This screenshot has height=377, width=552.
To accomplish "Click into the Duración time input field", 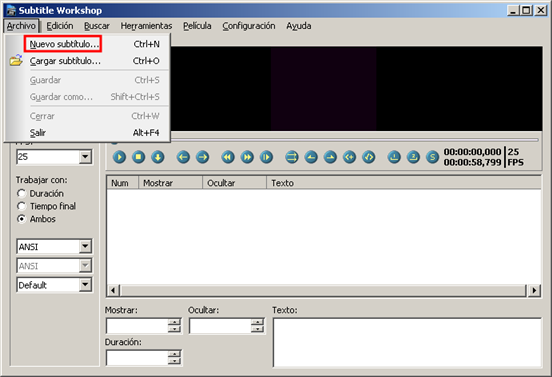I will click(137, 358).
